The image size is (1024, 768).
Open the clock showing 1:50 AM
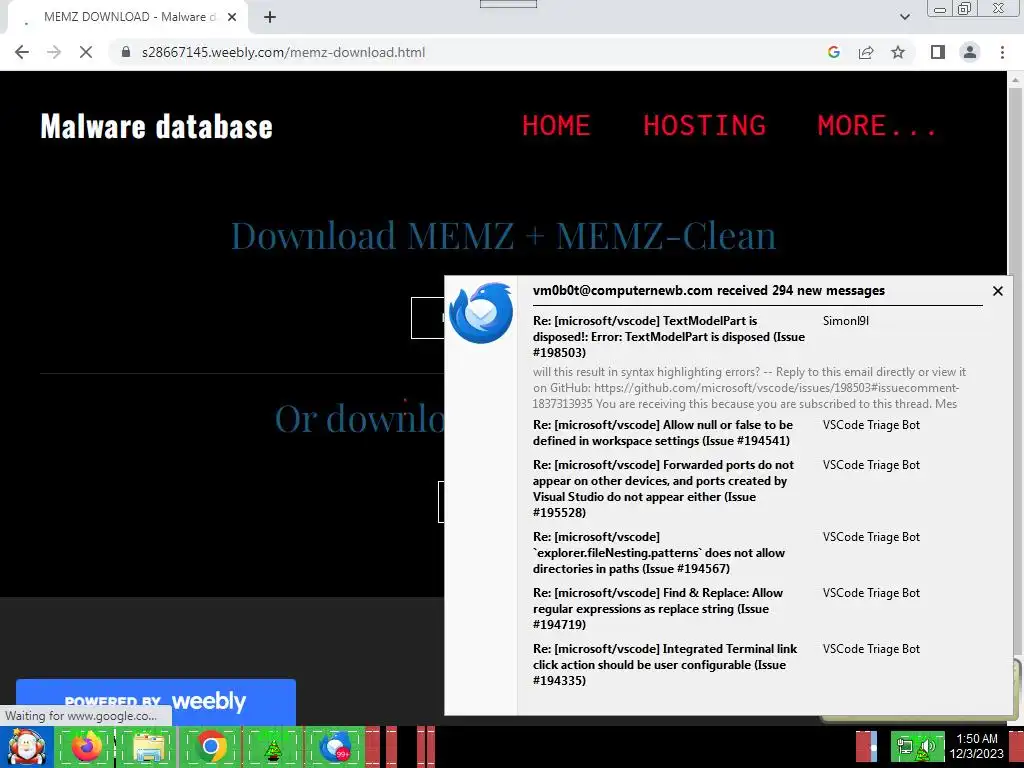(976, 746)
